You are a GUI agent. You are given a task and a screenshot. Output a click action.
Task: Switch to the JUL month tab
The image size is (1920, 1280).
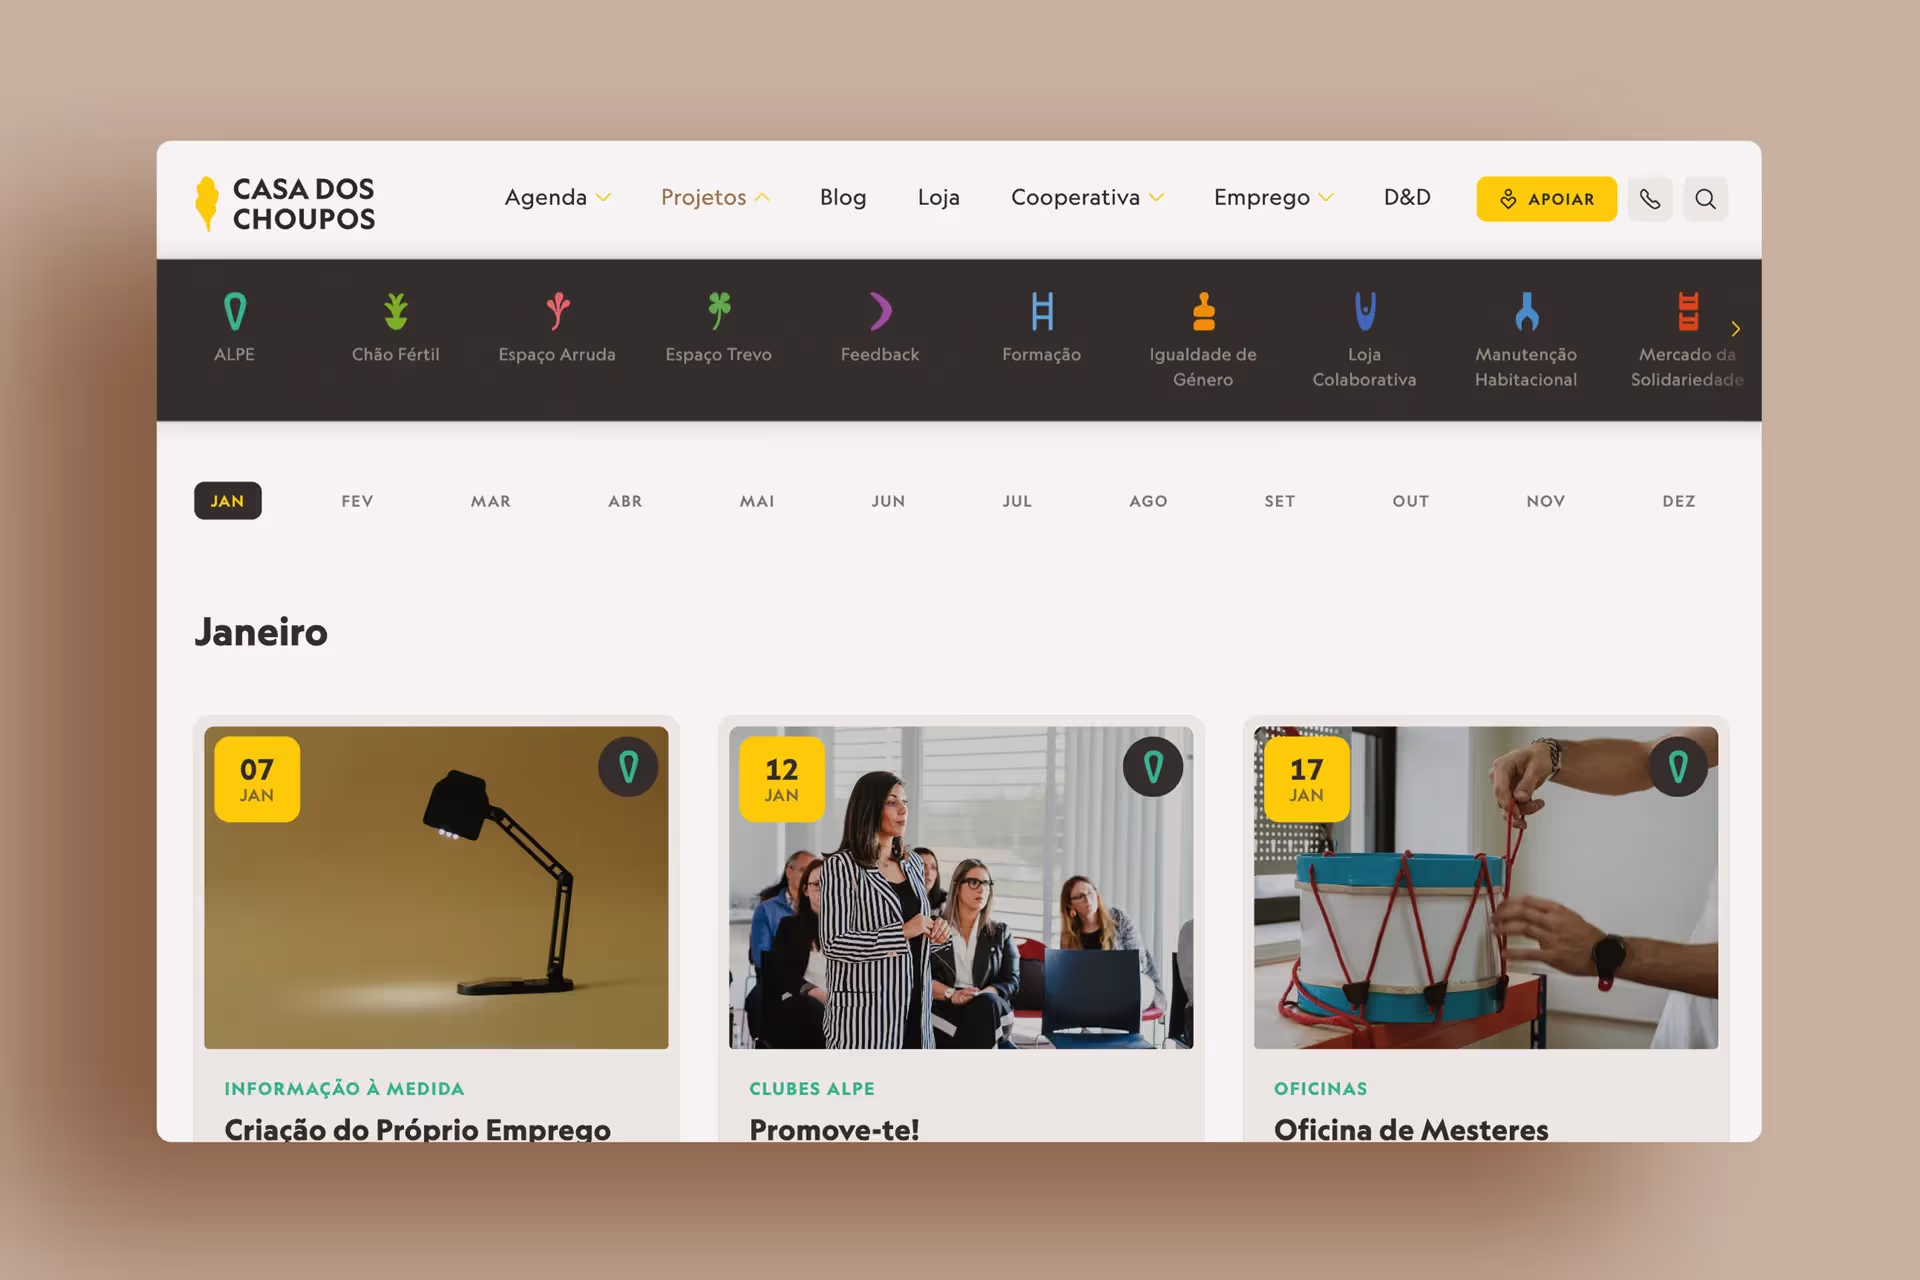(x=1017, y=501)
